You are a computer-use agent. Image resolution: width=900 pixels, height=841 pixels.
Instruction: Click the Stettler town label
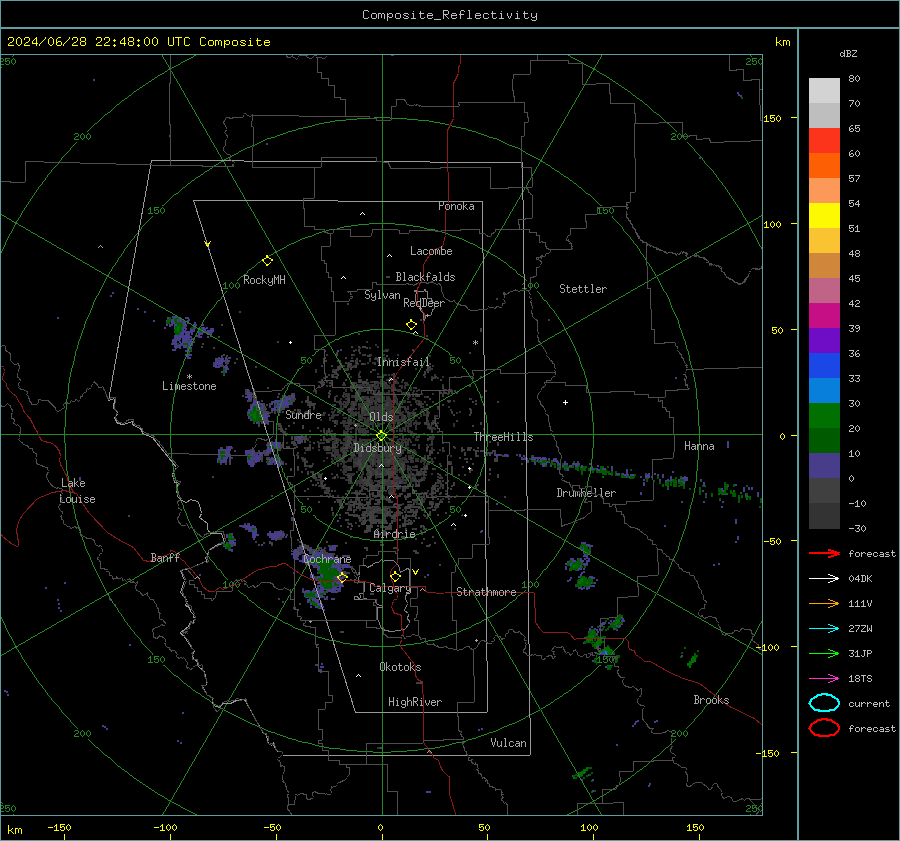coord(583,289)
